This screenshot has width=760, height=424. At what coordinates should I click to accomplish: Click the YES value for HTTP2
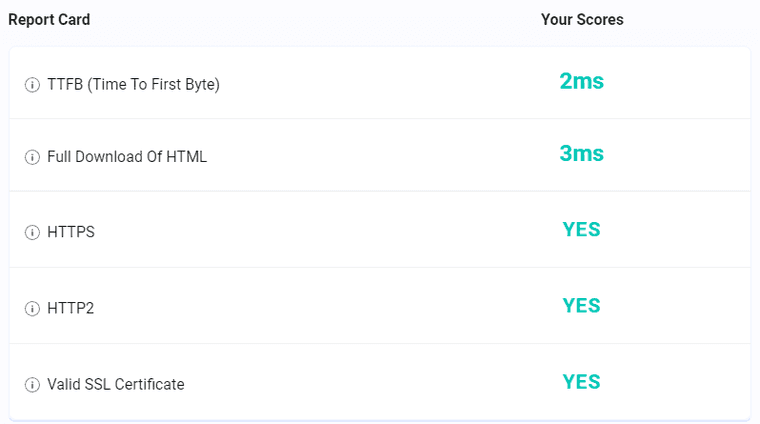[581, 306]
